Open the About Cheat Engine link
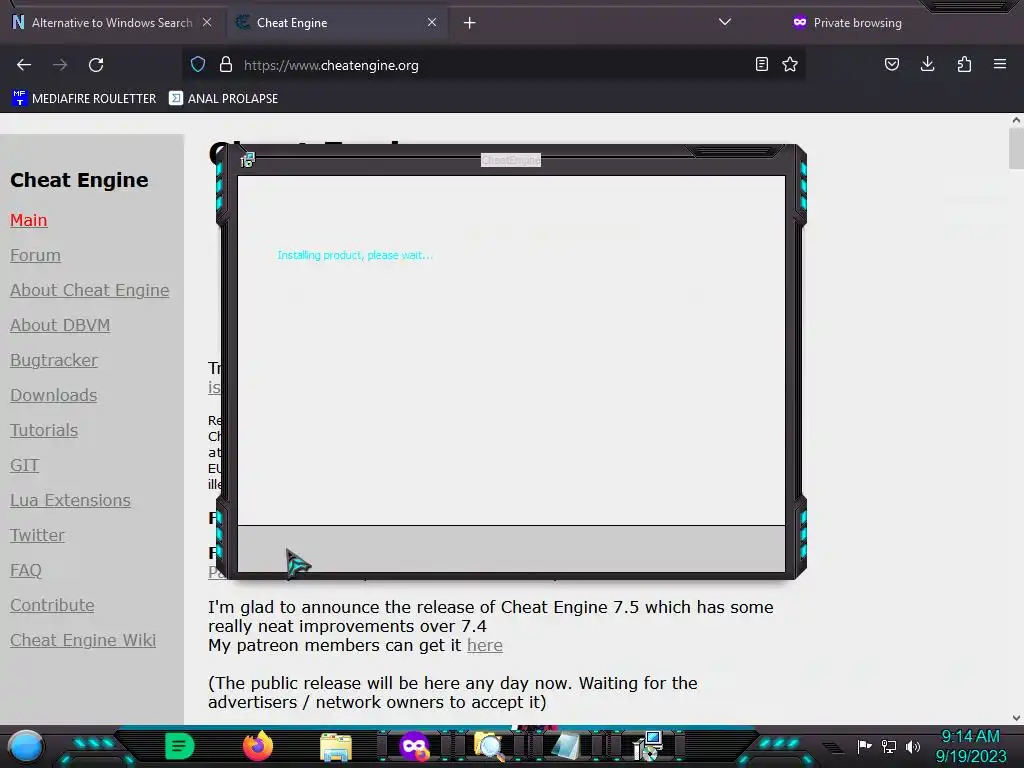Screen dimensions: 1024x768 [89, 290]
